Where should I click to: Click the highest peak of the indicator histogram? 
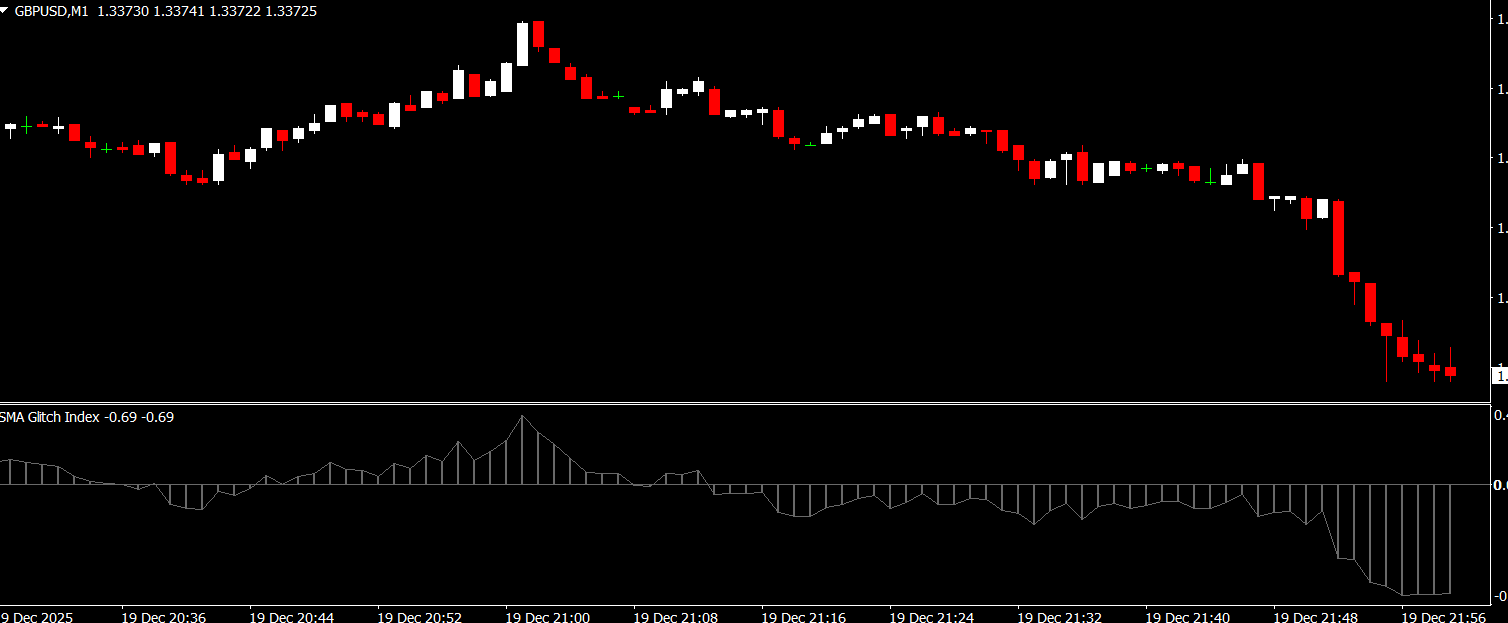[x=522, y=417]
